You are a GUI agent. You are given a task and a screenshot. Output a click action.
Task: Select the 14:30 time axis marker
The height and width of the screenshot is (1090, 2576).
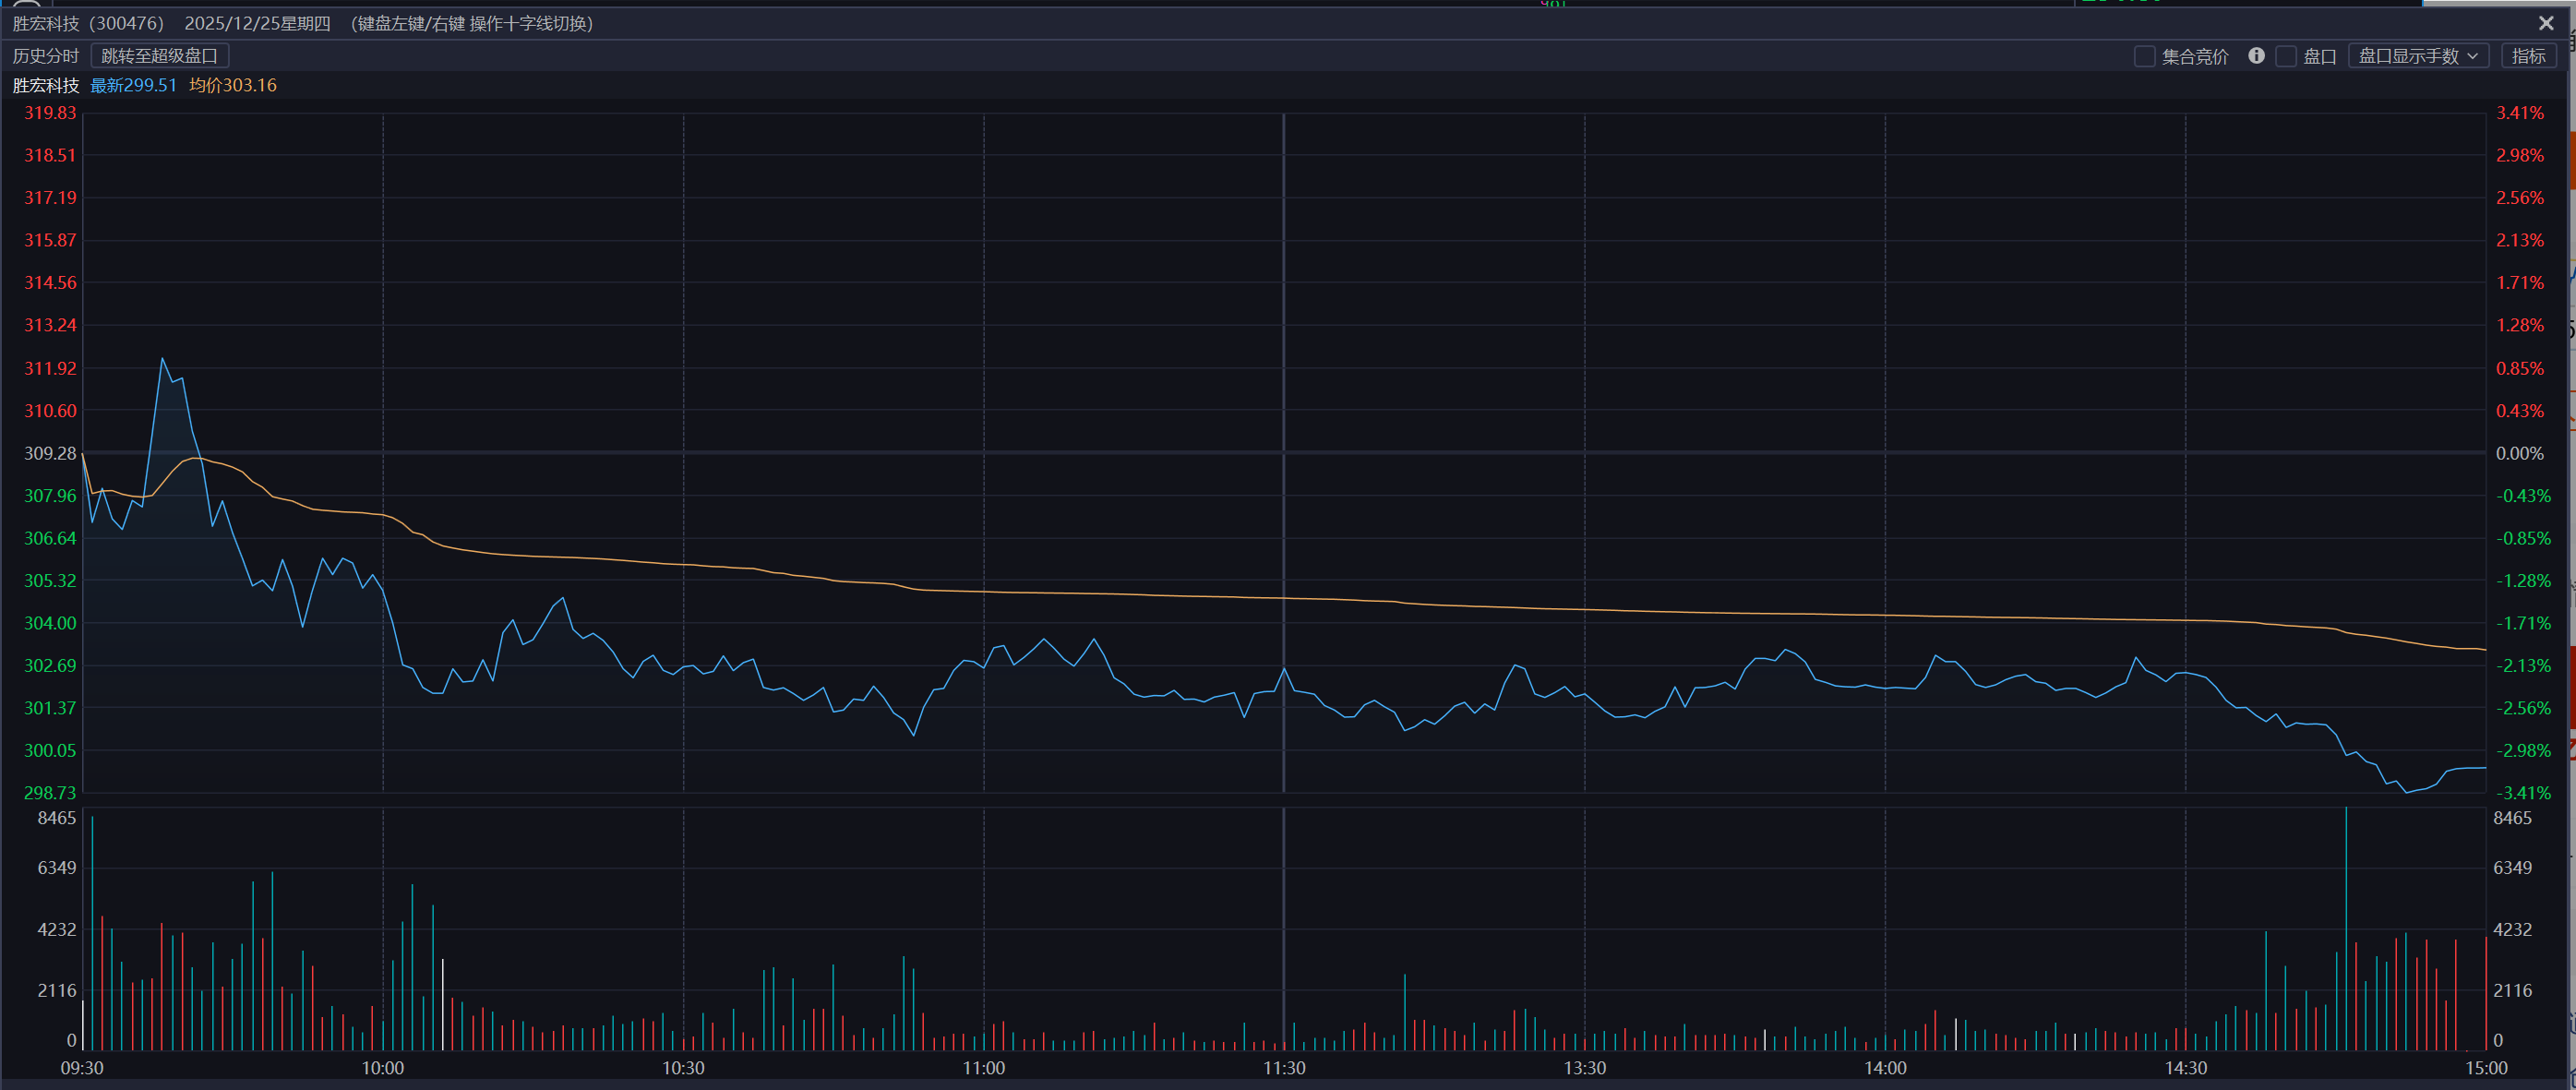2185,1068
